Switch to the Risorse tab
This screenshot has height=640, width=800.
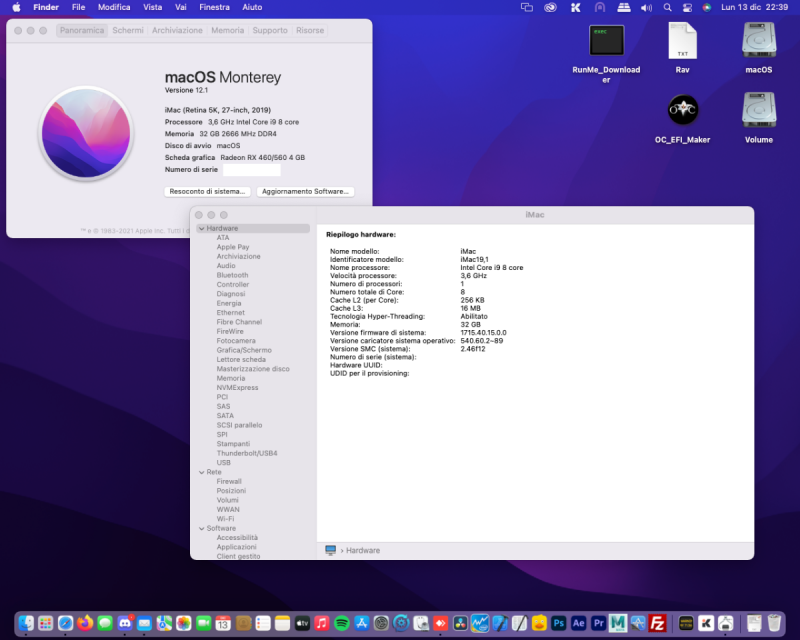click(x=310, y=31)
